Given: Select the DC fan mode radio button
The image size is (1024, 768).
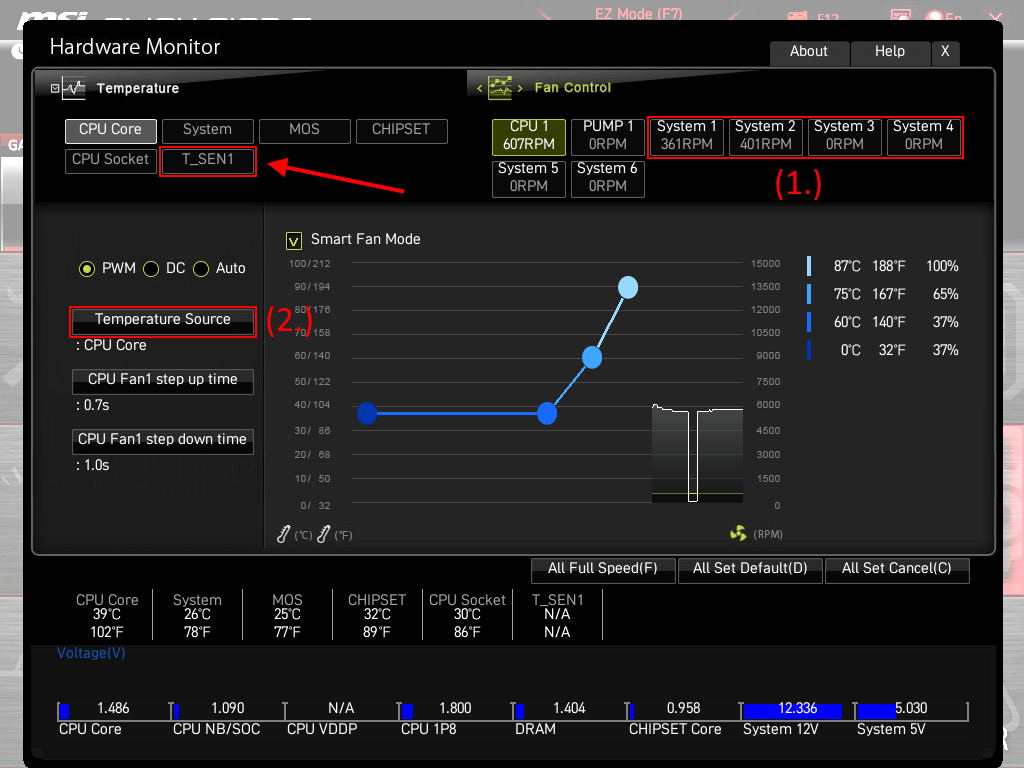Looking at the screenshot, I should point(151,269).
